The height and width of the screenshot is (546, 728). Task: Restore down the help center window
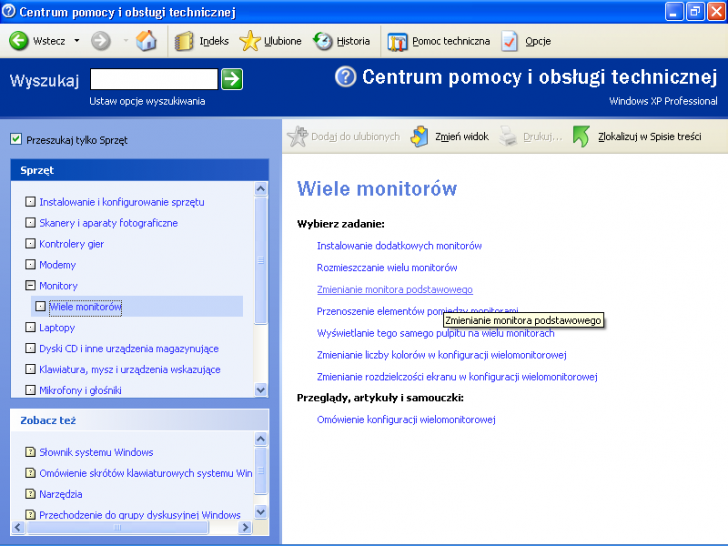(695, 12)
